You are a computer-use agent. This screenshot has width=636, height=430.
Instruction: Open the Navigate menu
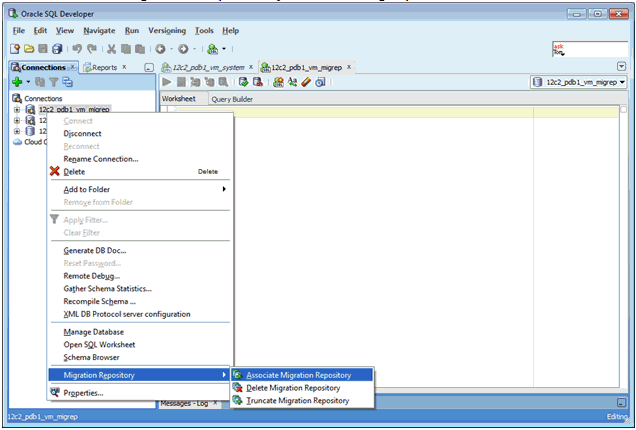click(x=99, y=31)
